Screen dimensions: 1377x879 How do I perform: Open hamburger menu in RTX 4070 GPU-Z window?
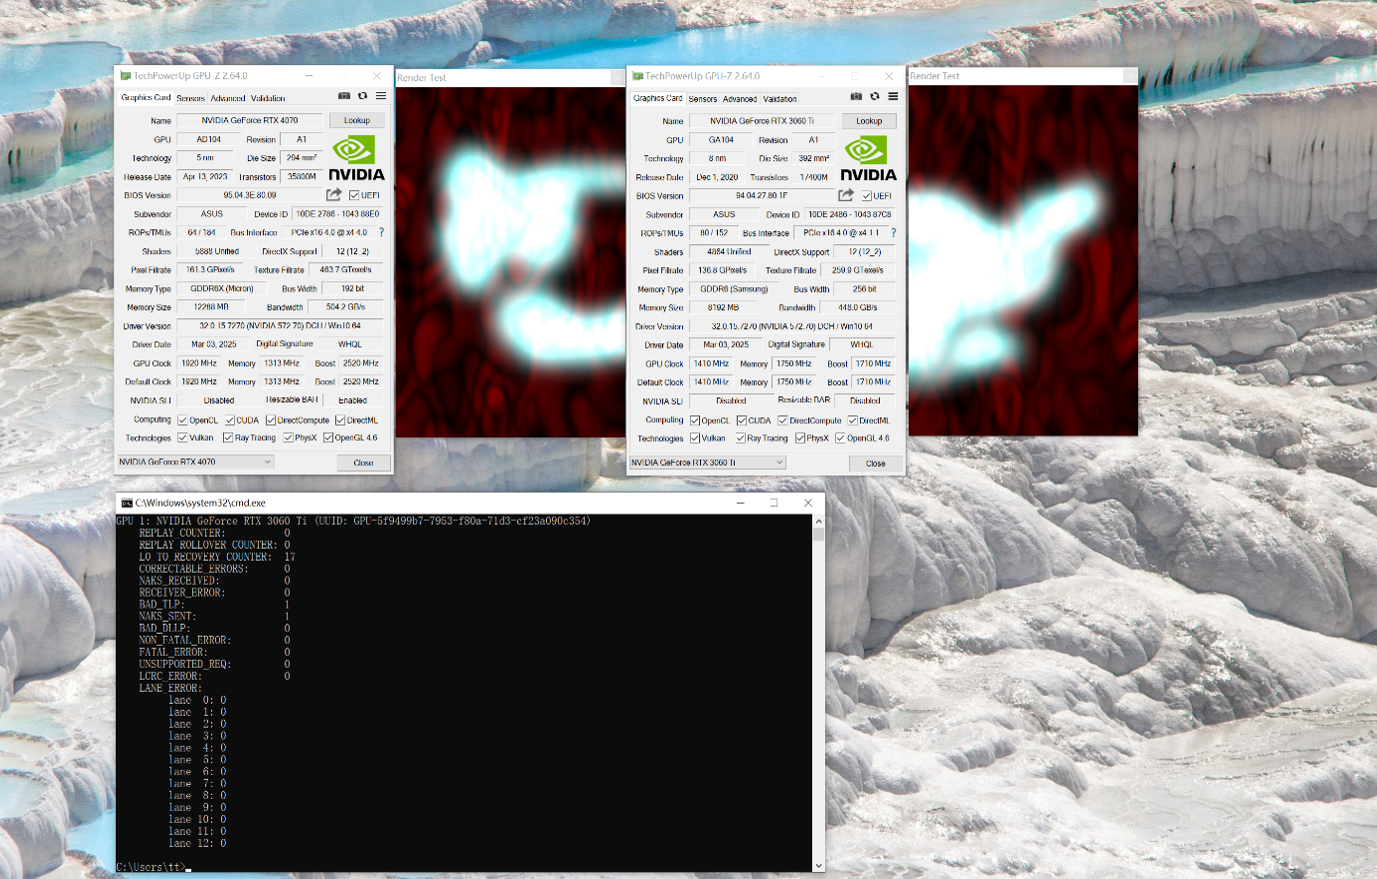tap(381, 96)
